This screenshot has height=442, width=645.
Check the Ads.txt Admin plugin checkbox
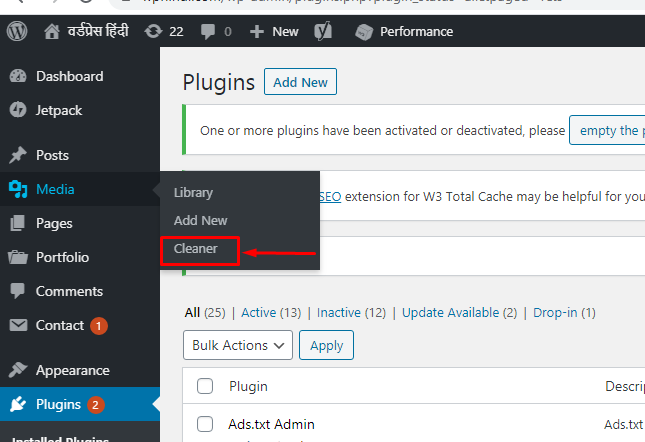pyautogui.click(x=205, y=424)
